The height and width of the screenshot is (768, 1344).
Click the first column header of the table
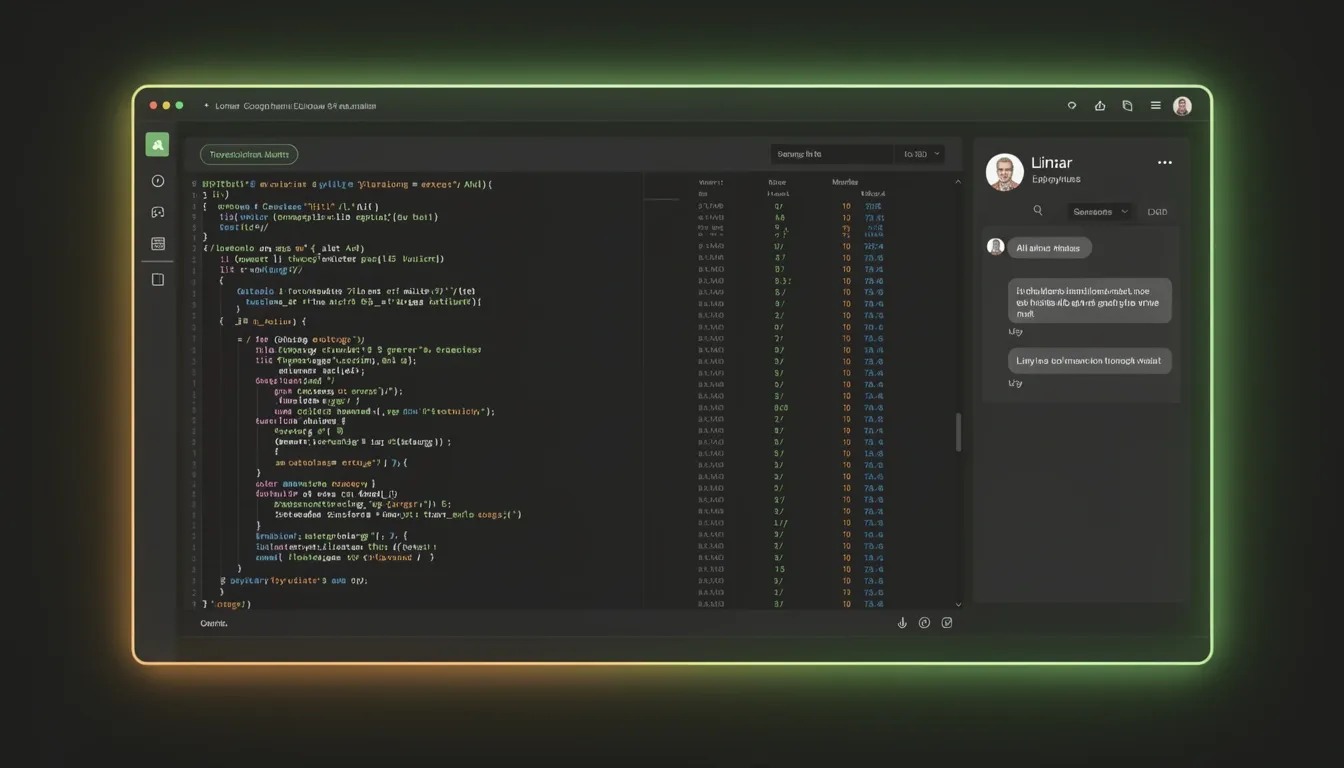click(711, 182)
